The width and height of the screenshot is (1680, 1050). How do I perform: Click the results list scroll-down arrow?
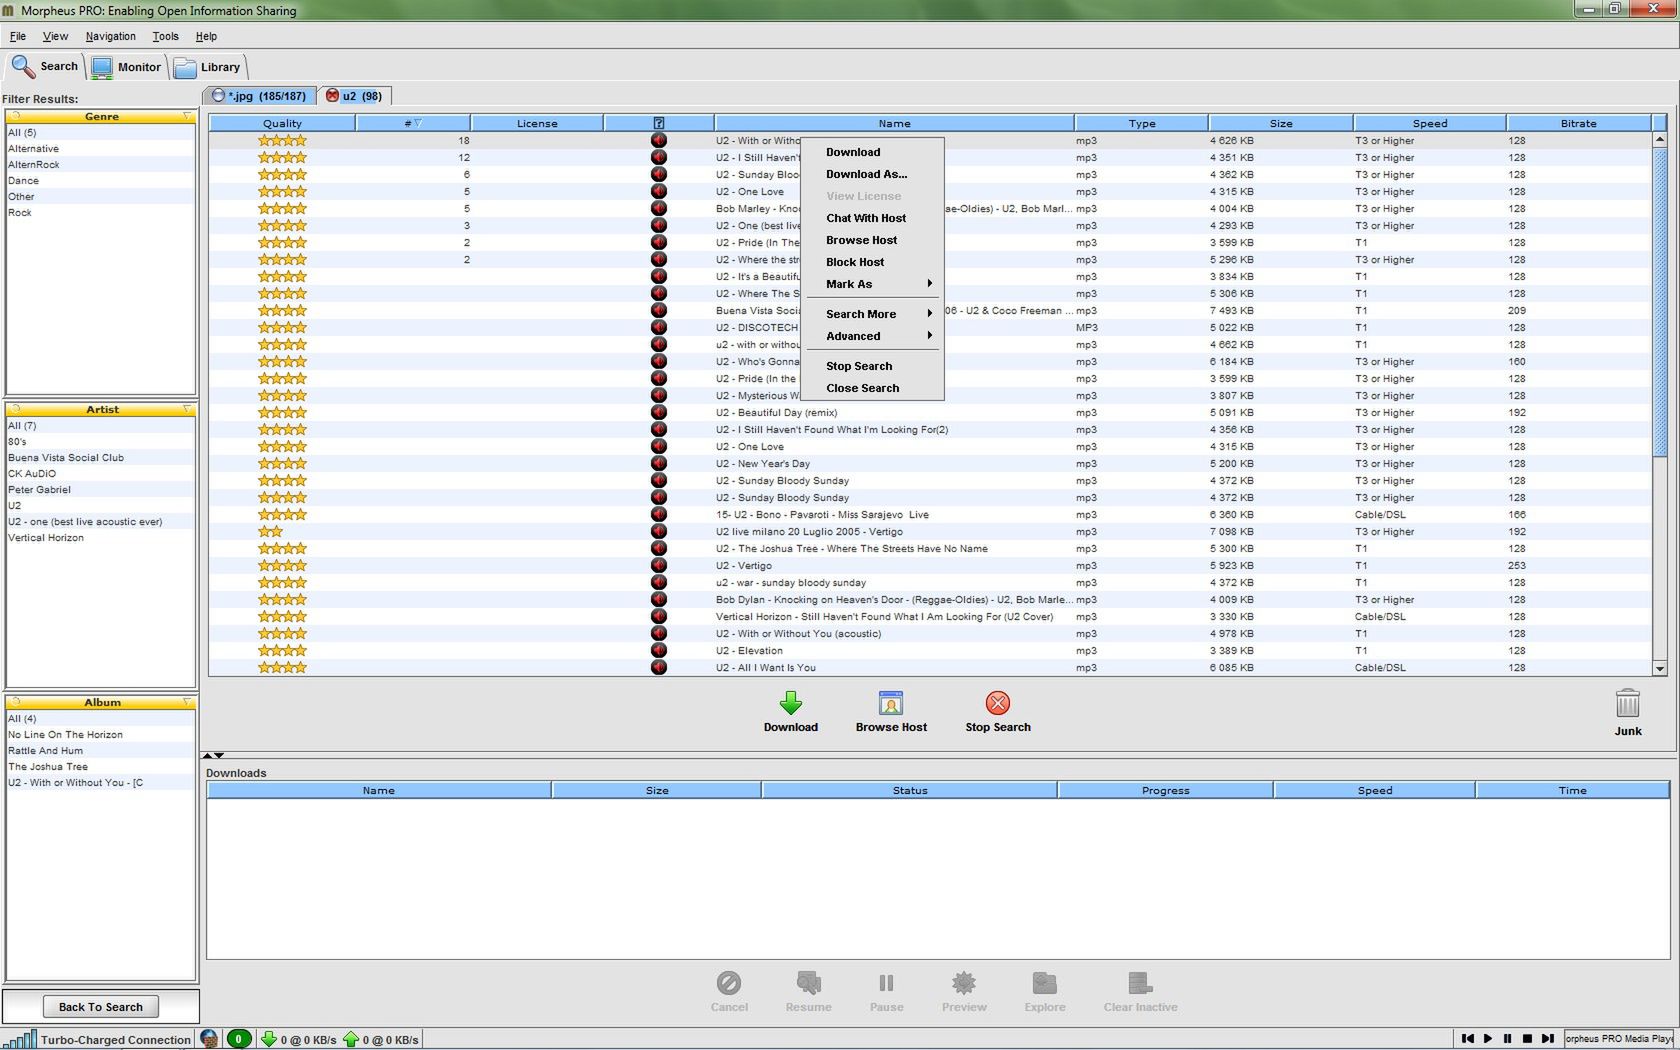click(x=1660, y=668)
